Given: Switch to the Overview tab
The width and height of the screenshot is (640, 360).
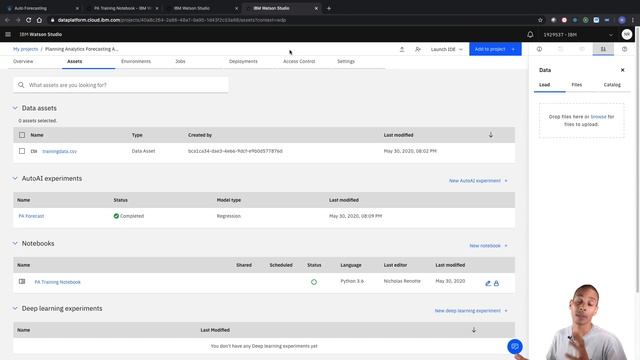Looking at the screenshot, I should point(23,61).
